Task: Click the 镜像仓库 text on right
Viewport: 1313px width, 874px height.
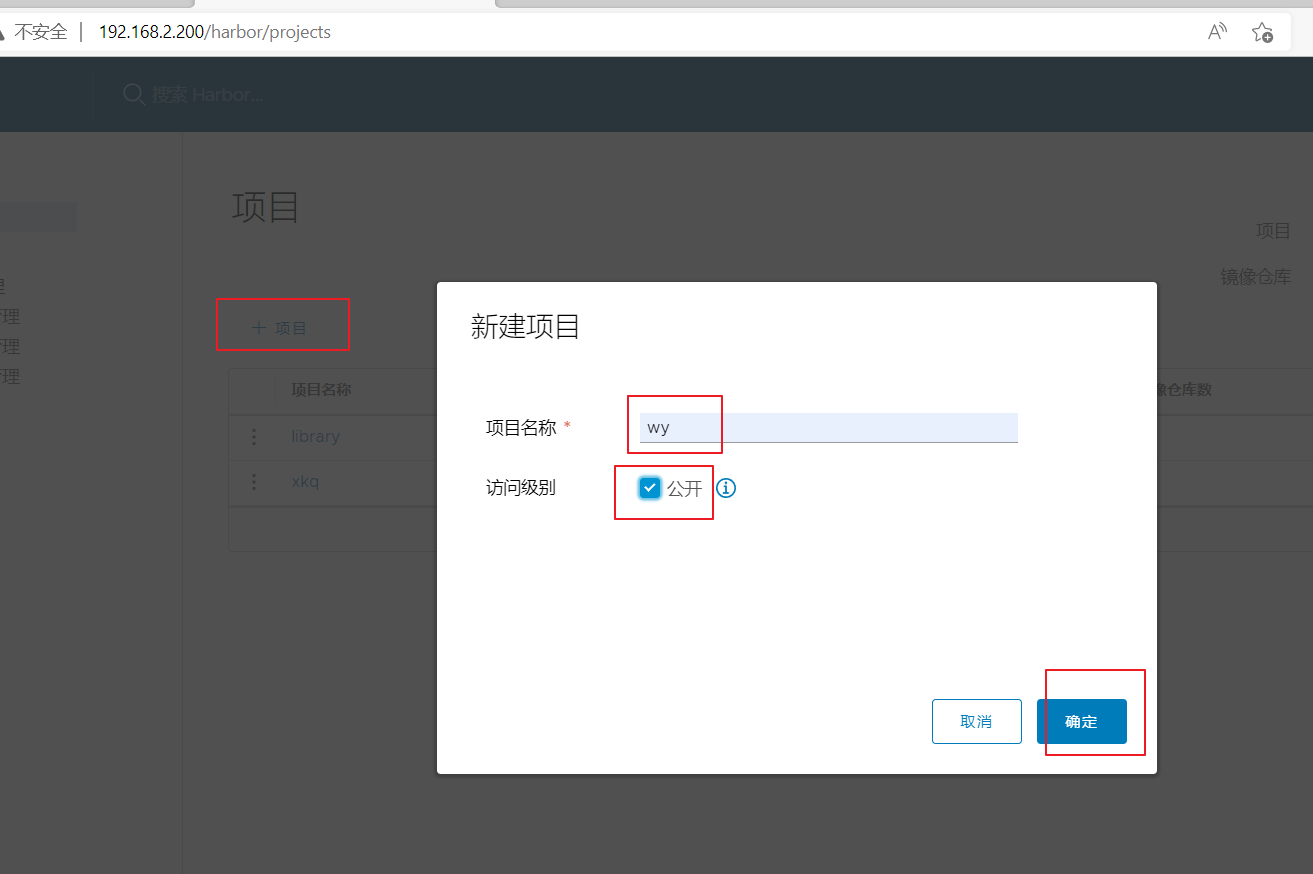Action: [1255, 277]
